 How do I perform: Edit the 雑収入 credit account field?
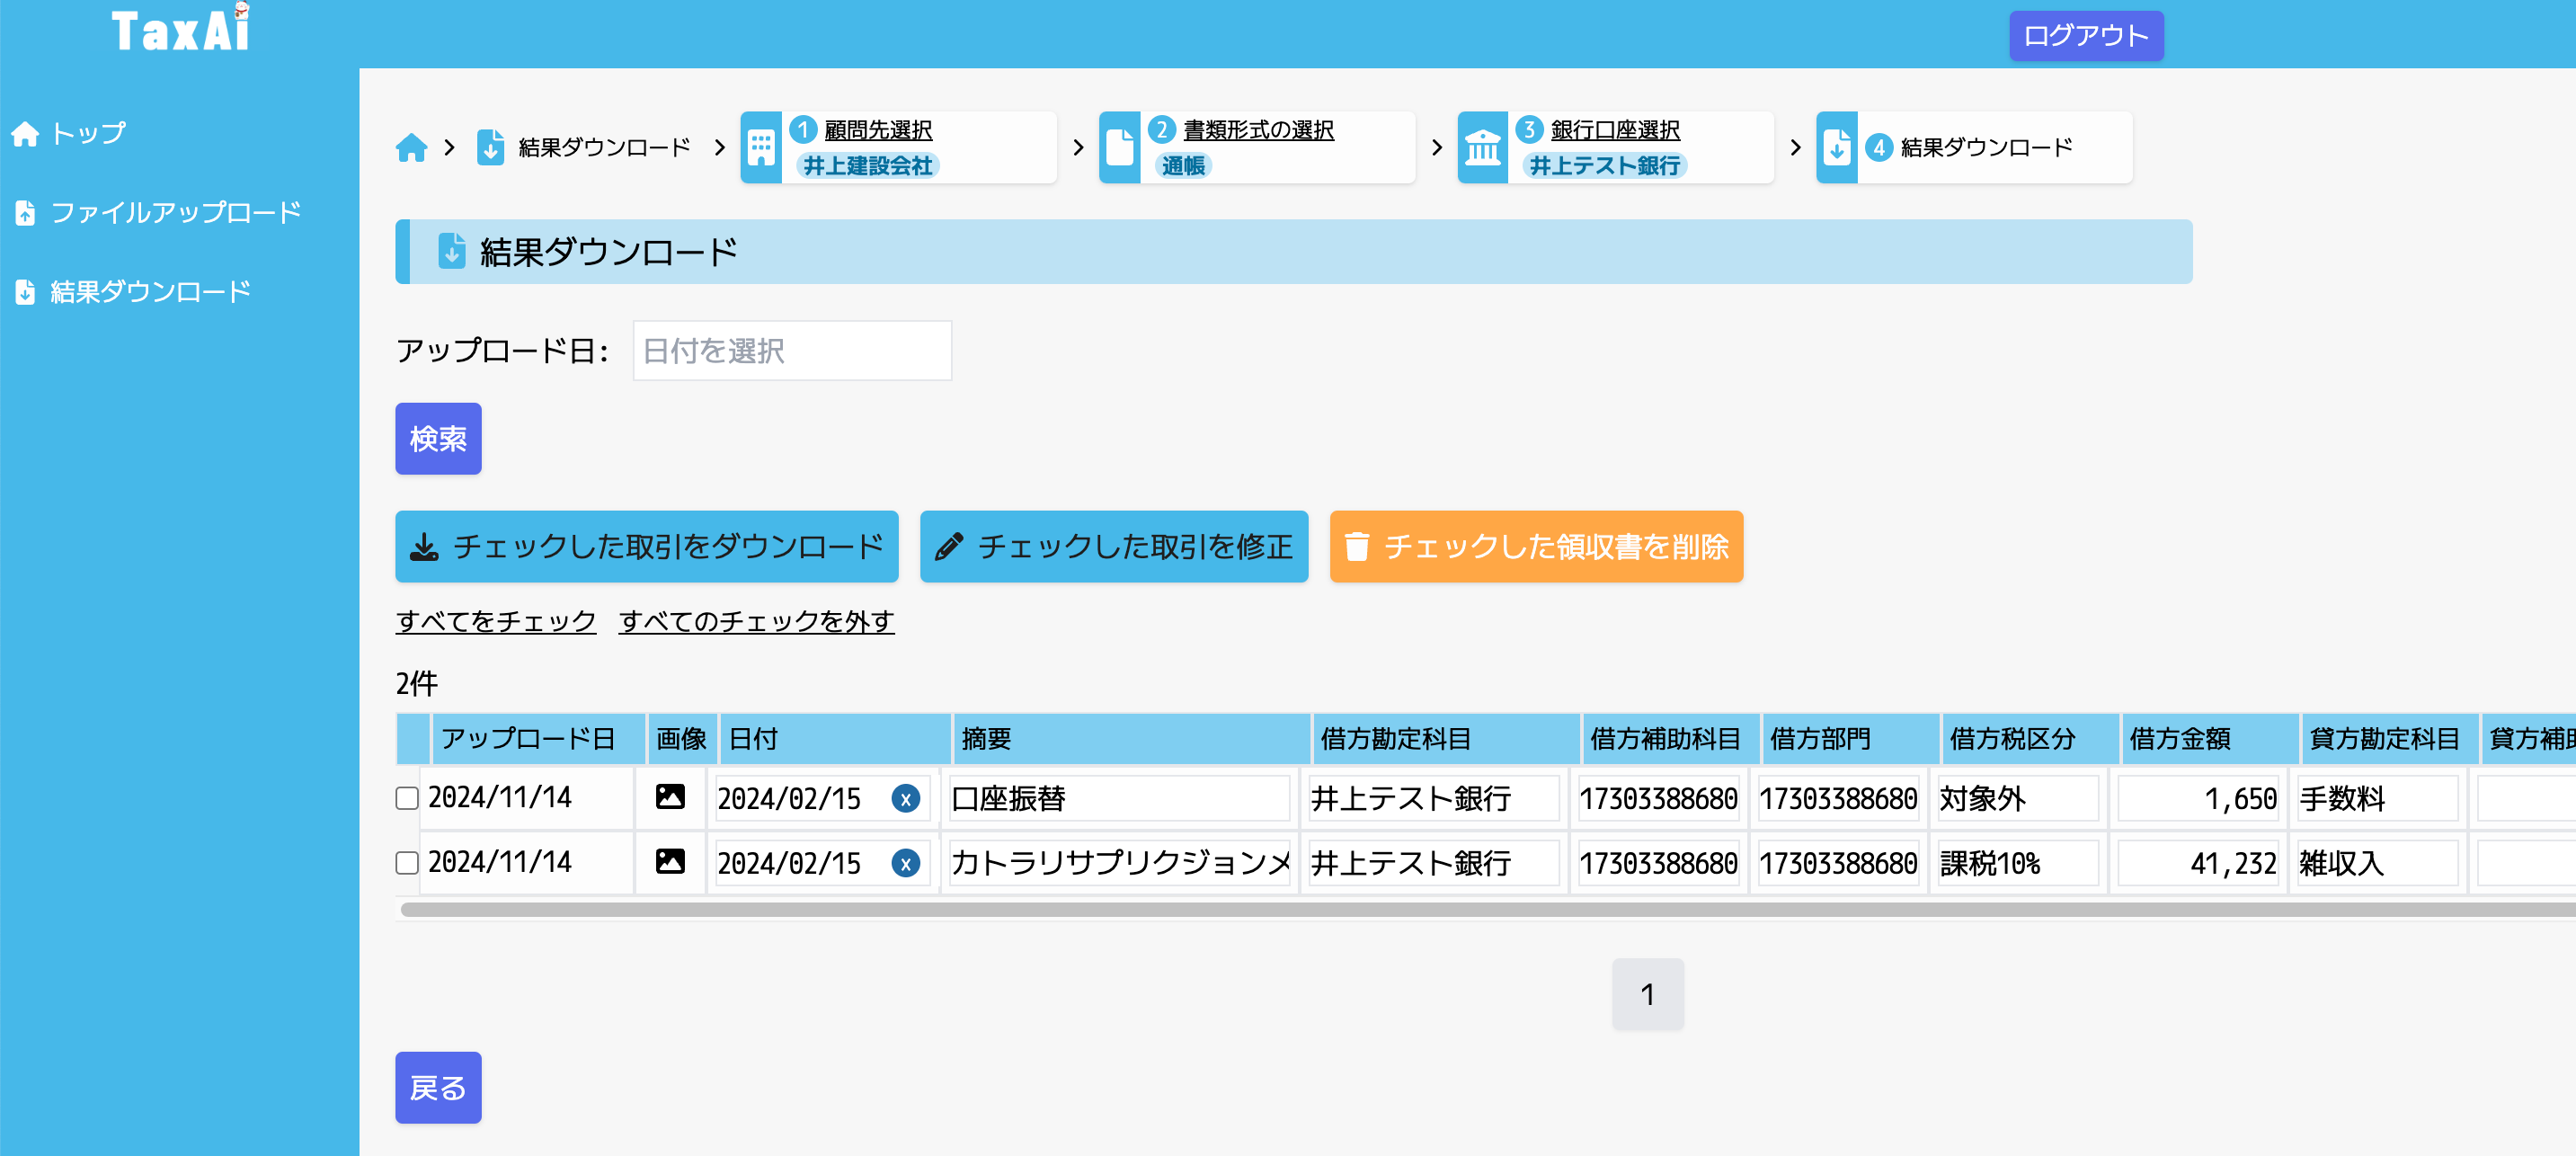coord(2377,863)
